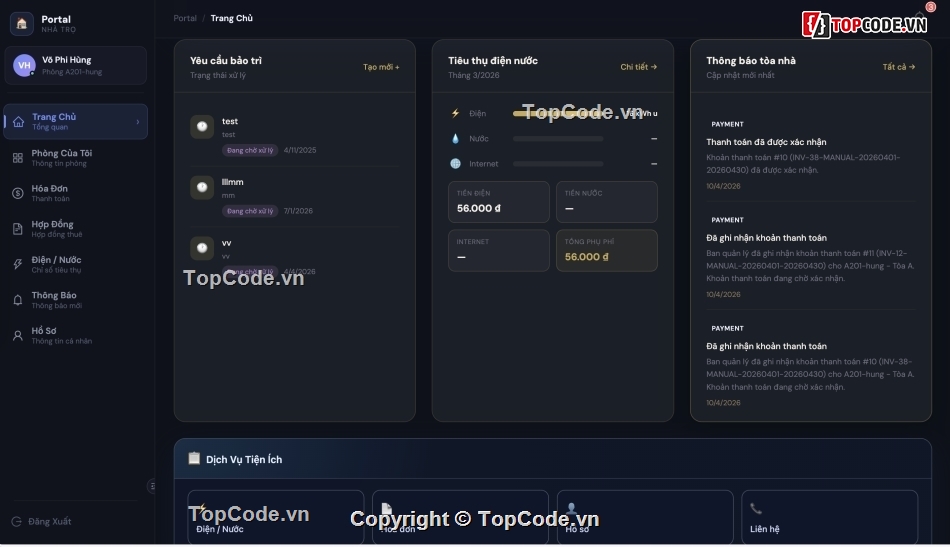Open the Liên hệ service card

[x=829, y=517]
